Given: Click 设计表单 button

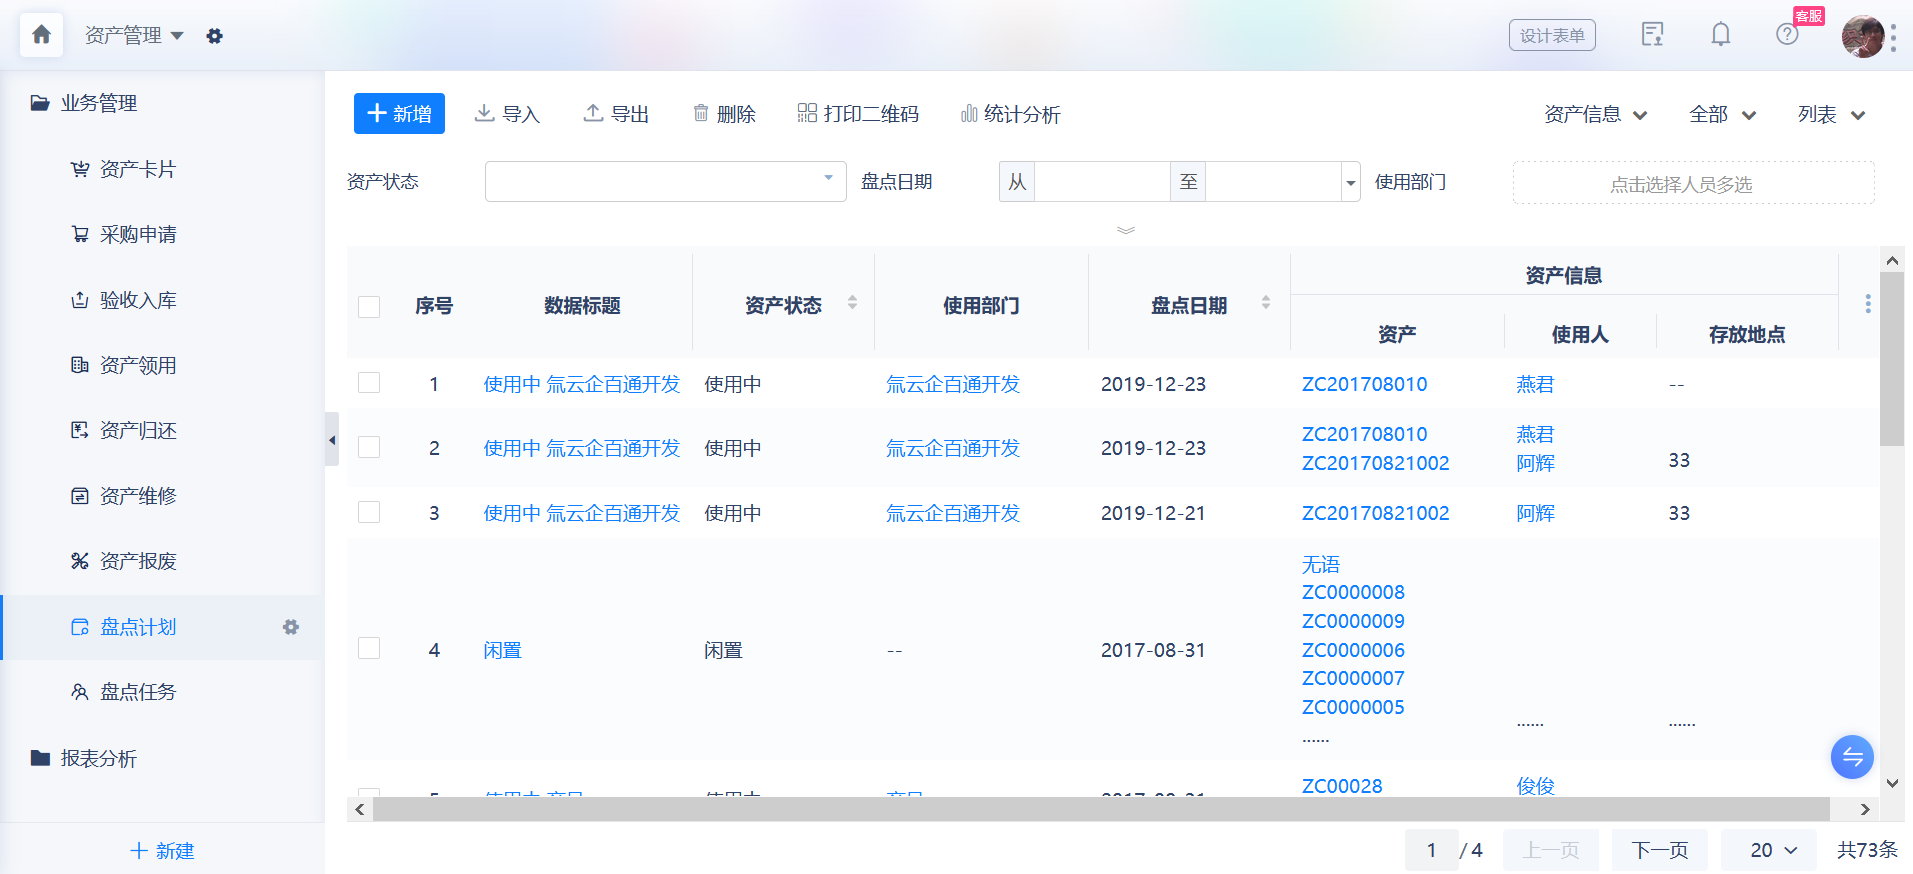Looking at the screenshot, I should coord(1552,35).
